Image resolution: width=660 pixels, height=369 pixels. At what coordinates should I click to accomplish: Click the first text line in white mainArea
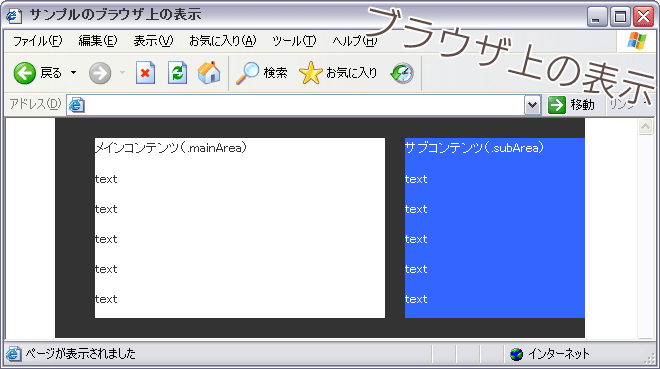pyautogui.click(x=106, y=179)
